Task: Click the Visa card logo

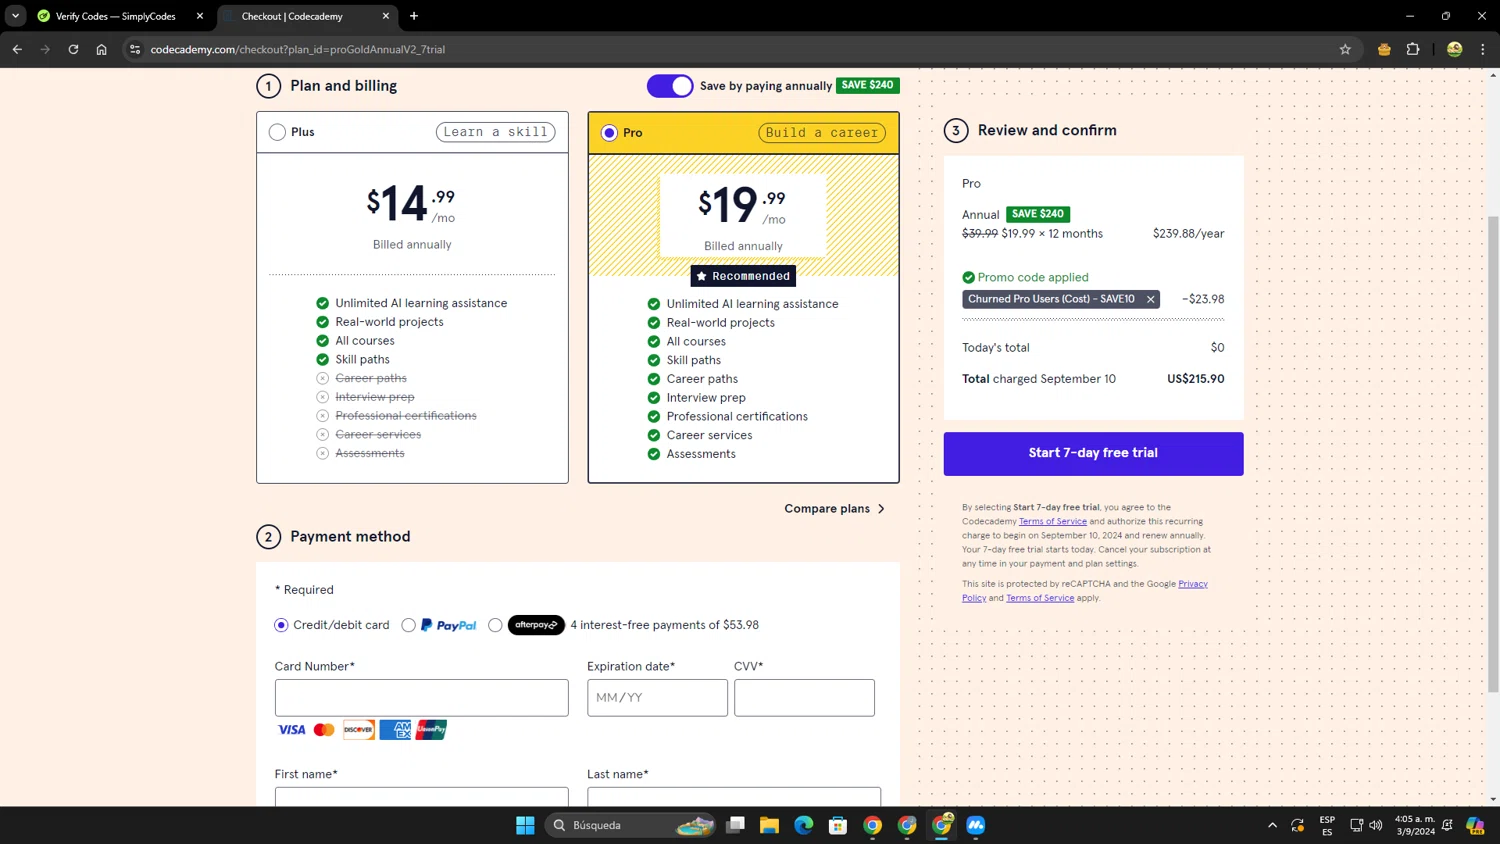Action: point(291,730)
